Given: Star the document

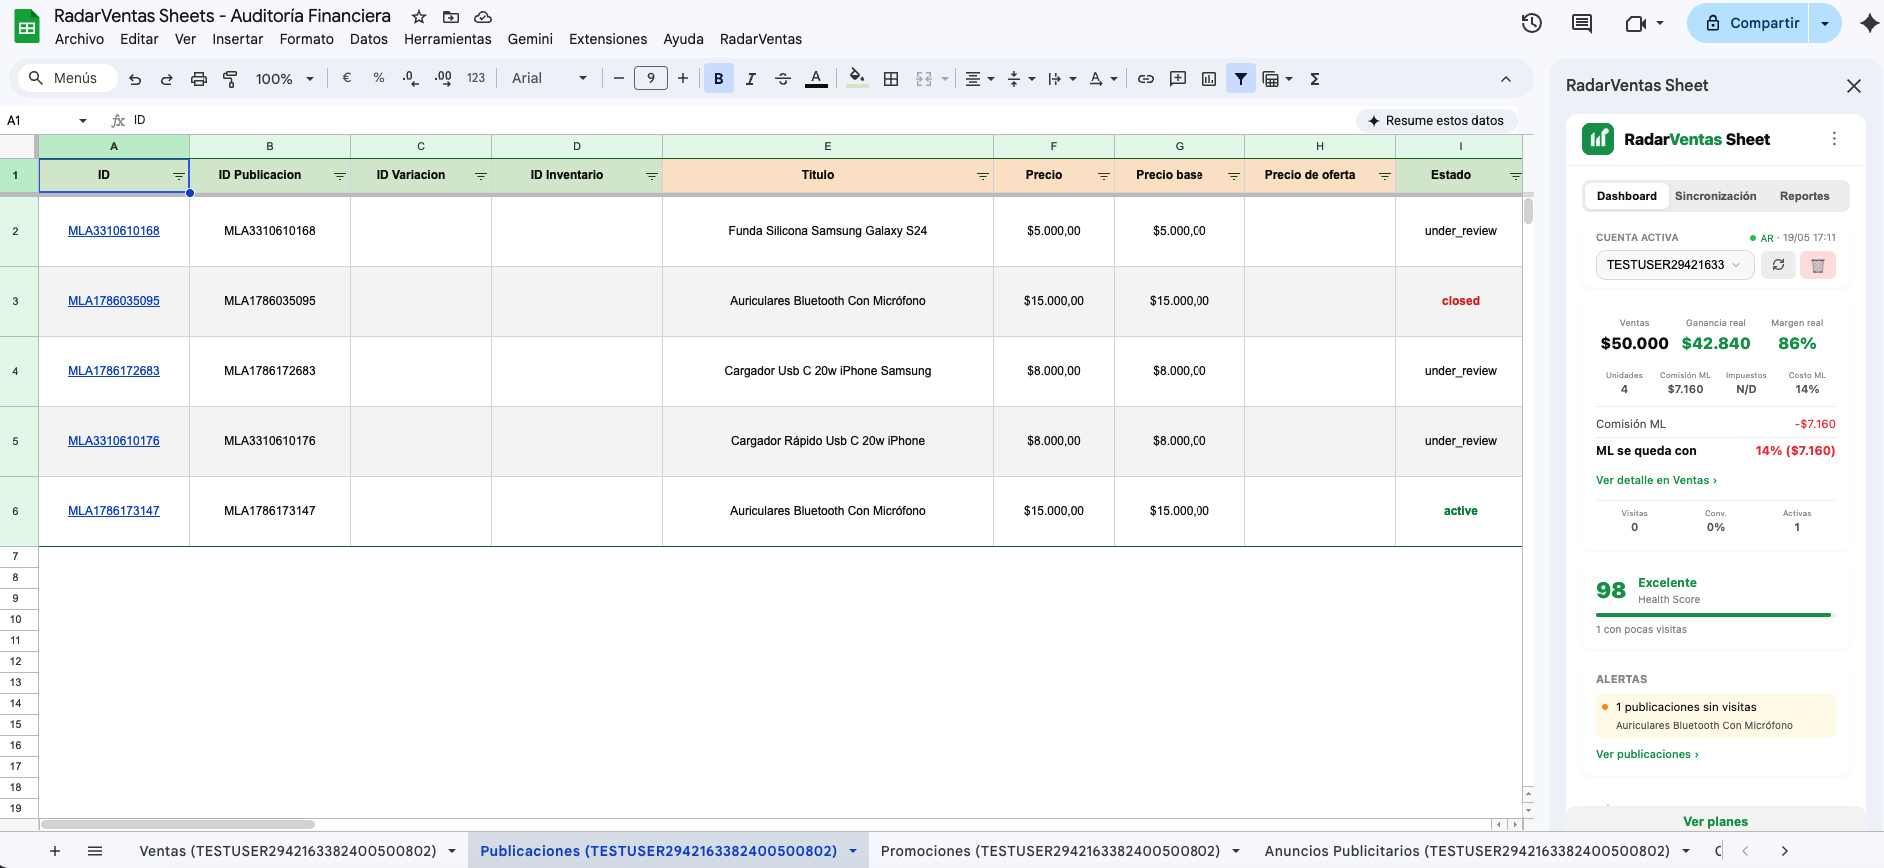Looking at the screenshot, I should pyautogui.click(x=419, y=17).
